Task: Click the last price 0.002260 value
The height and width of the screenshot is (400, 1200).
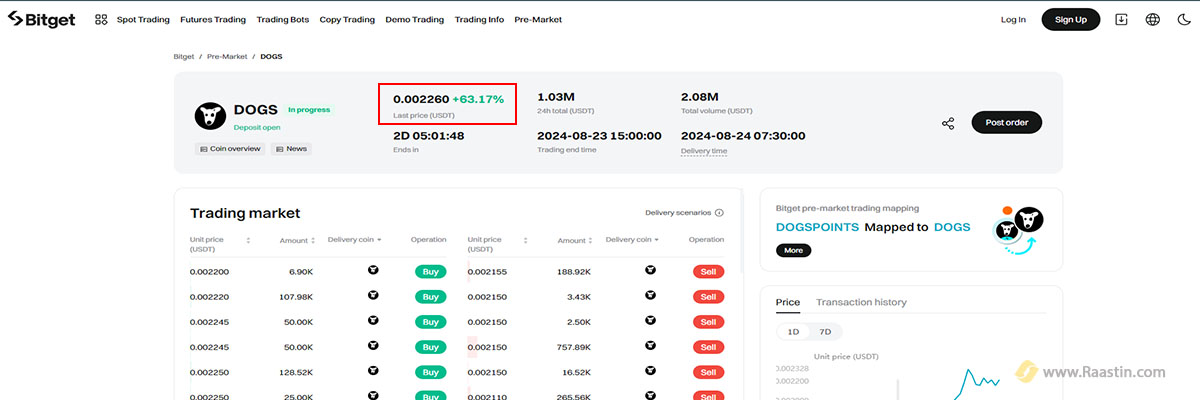Action: [x=420, y=99]
